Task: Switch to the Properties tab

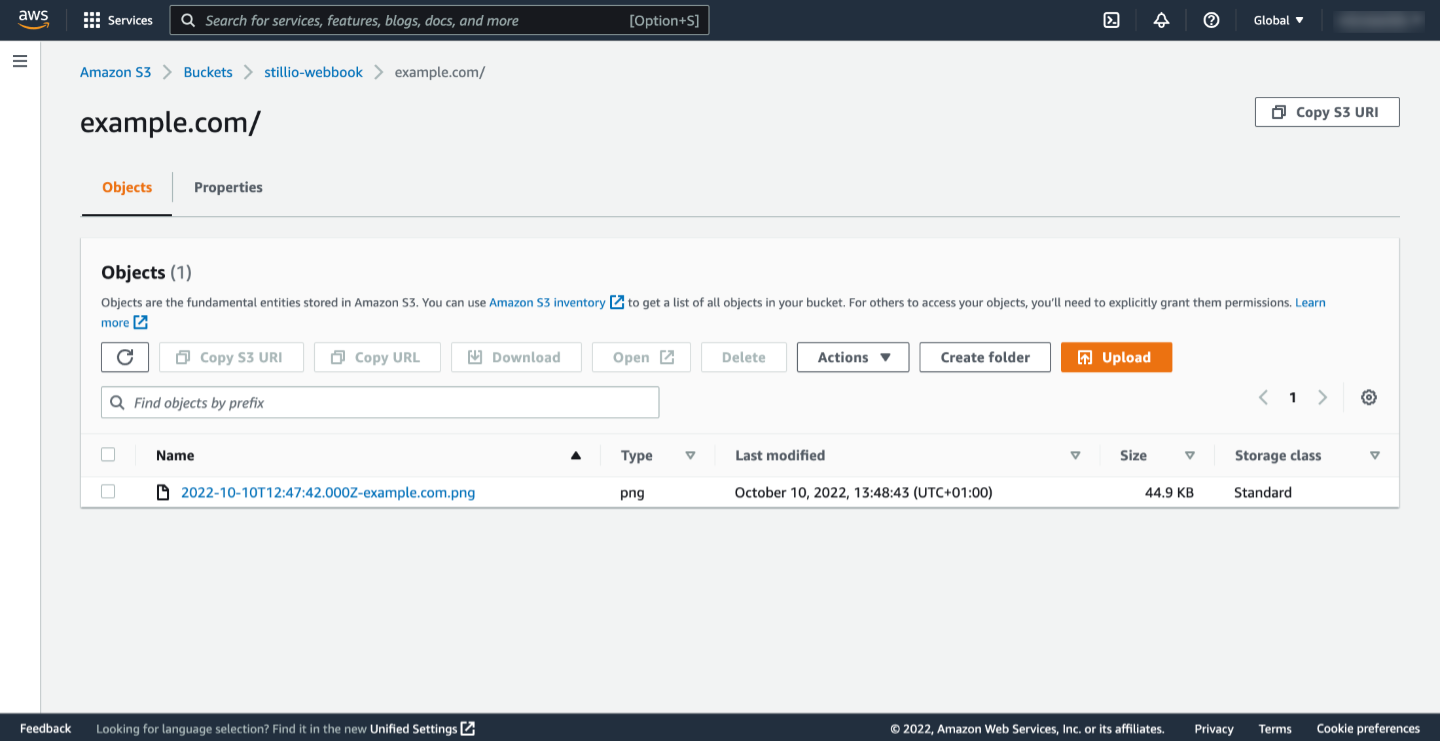Action: [228, 187]
